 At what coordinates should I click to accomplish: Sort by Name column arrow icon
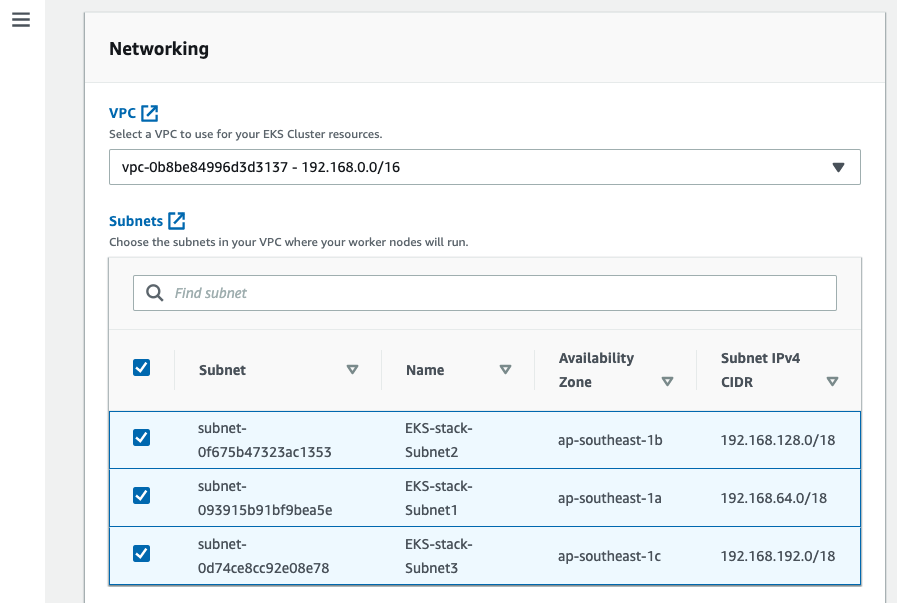505,369
